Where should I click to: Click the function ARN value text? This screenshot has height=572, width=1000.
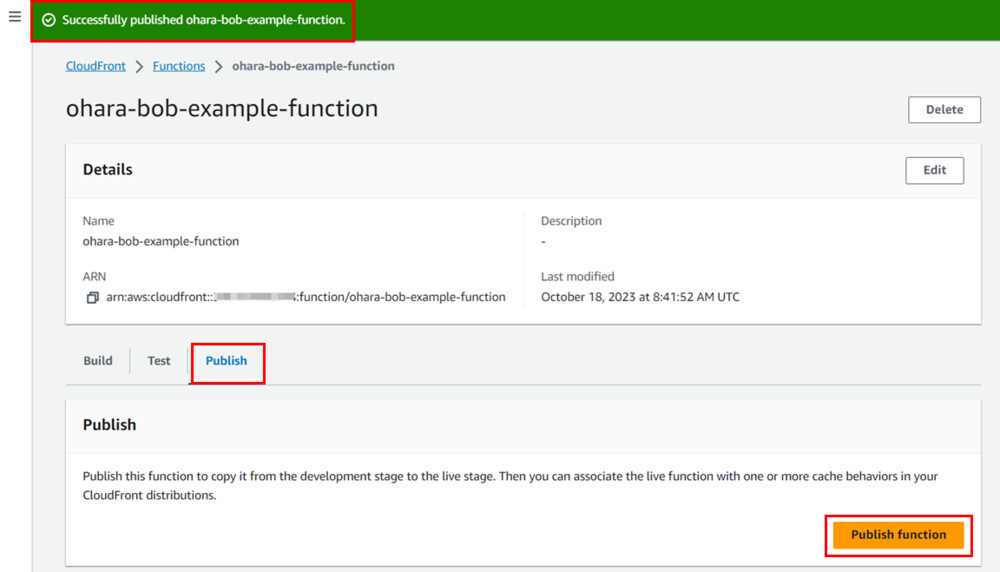point(305,297)
